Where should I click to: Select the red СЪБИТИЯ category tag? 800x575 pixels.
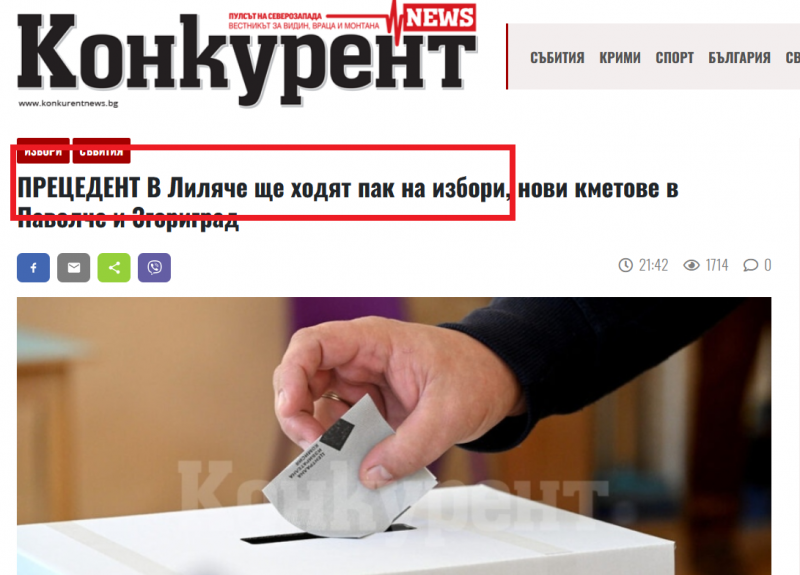pos(102,151)
